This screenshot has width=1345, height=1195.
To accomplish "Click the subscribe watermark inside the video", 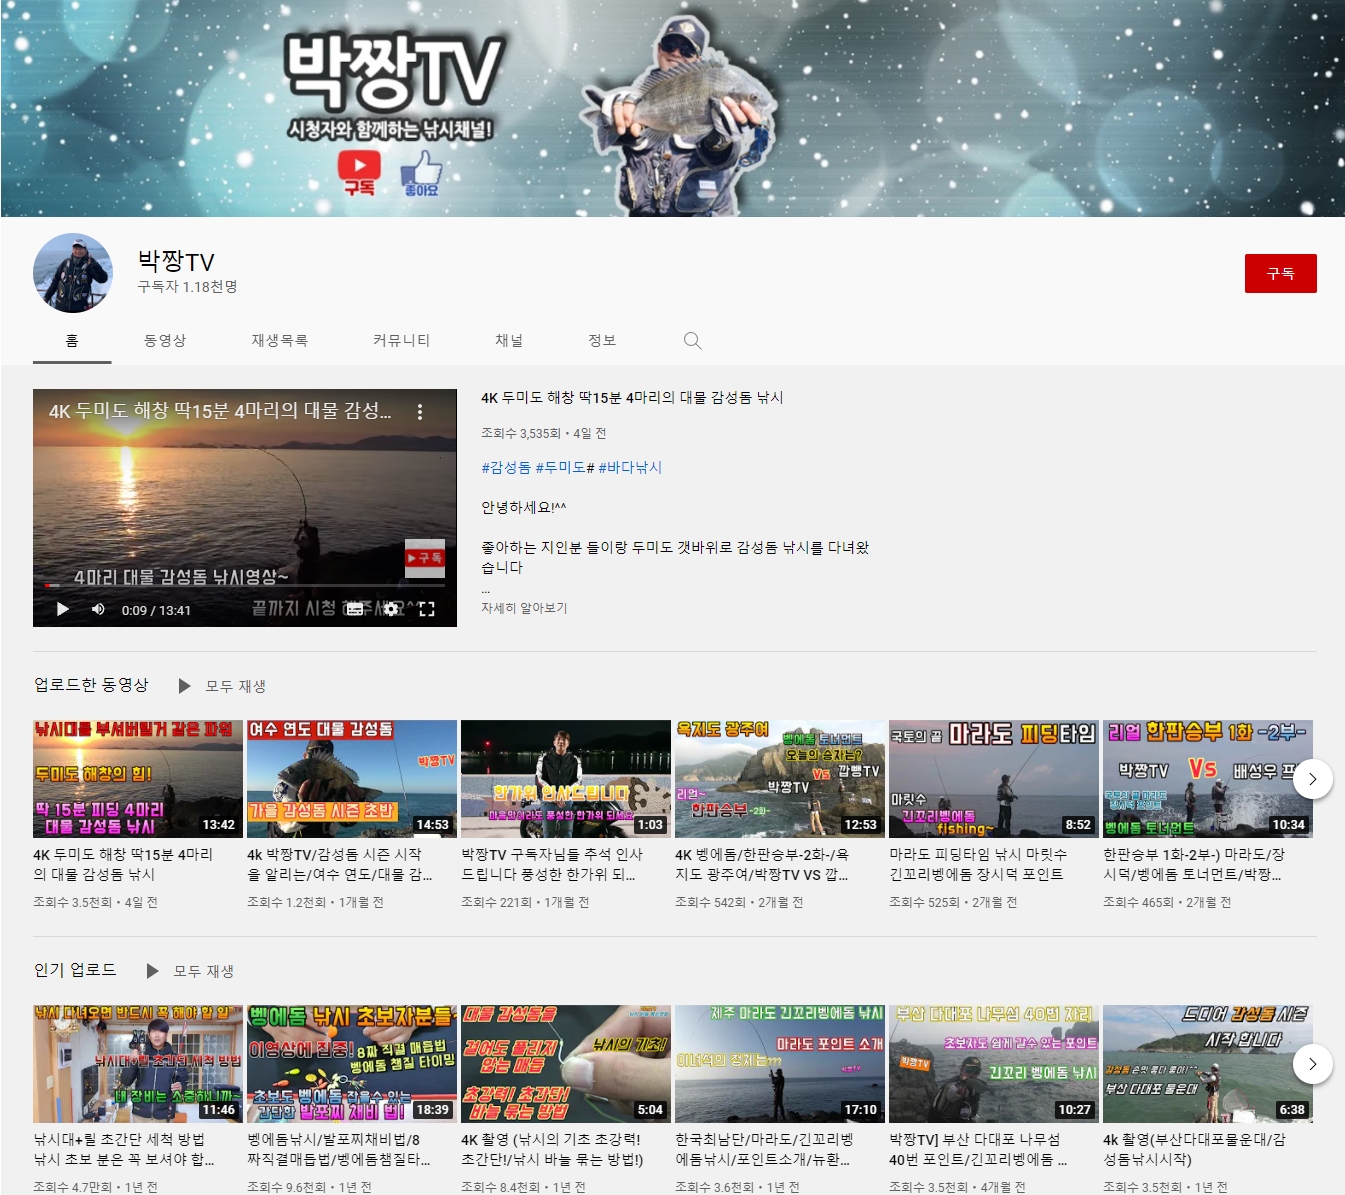I will (425, 558).
